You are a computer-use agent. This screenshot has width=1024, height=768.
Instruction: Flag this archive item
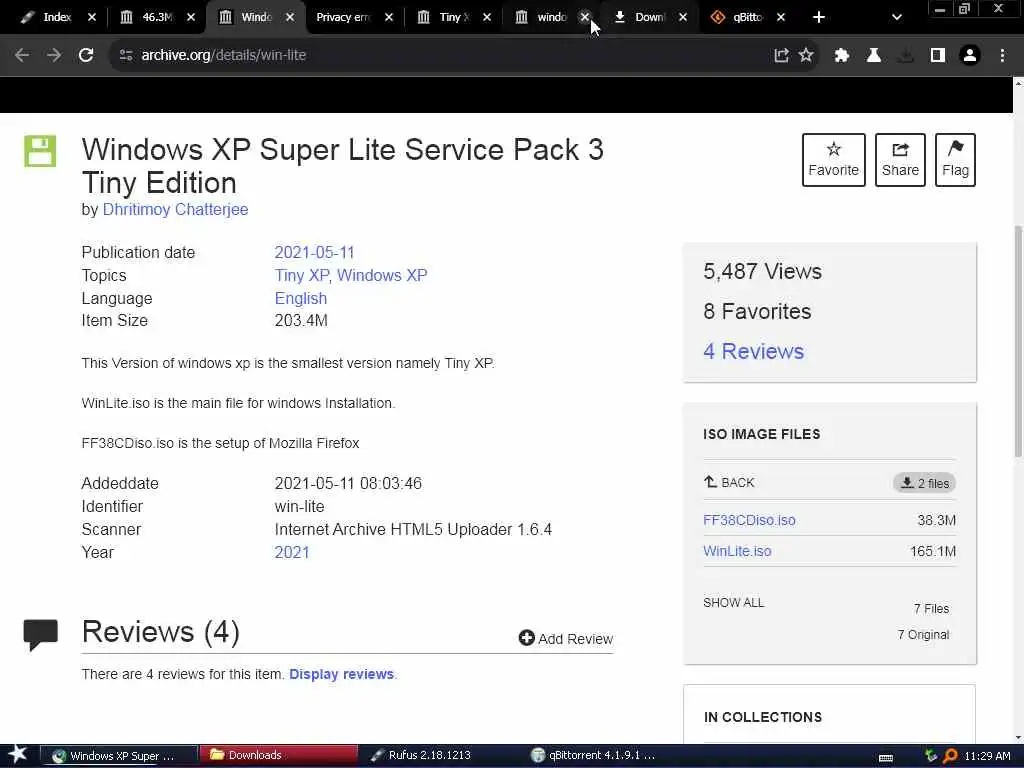pos(955,160)
